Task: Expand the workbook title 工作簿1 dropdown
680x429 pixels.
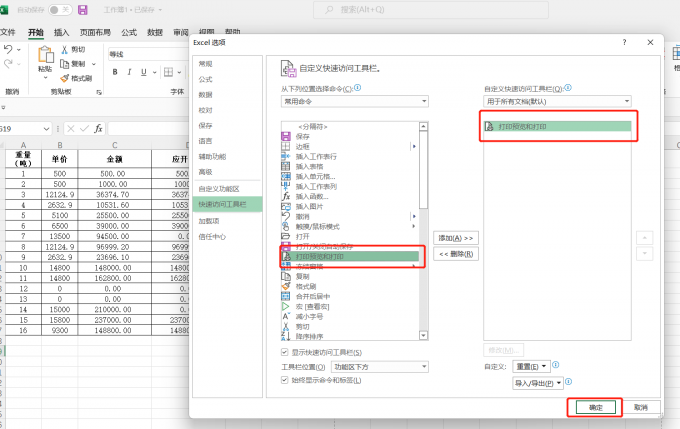Action: 160,10
